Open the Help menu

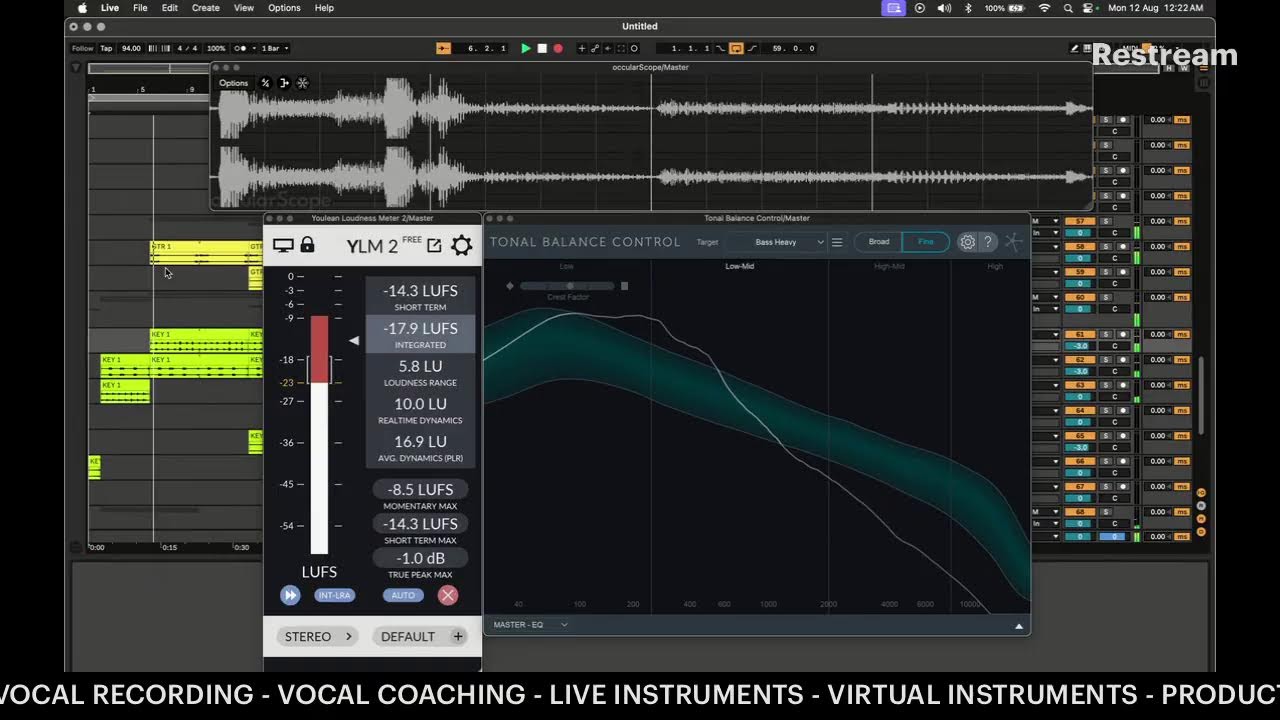click(324, 8)
